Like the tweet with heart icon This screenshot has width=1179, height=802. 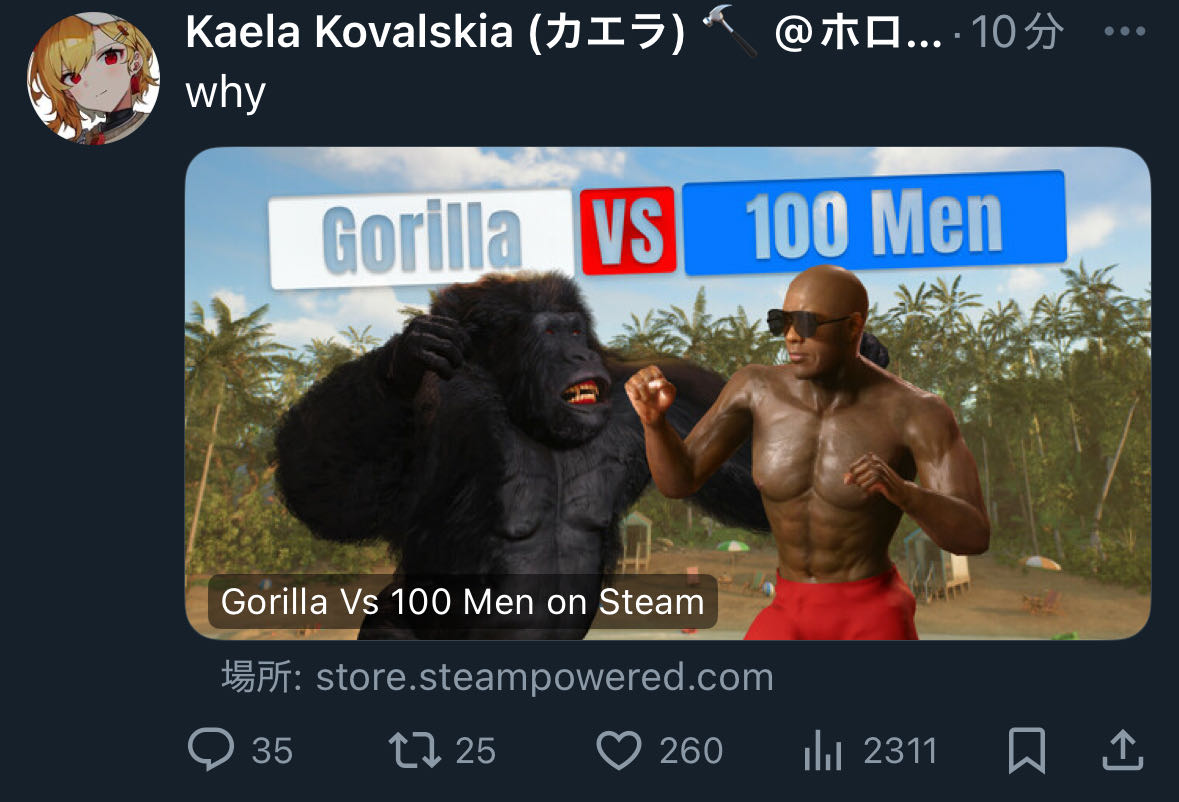tap(618, 750)
